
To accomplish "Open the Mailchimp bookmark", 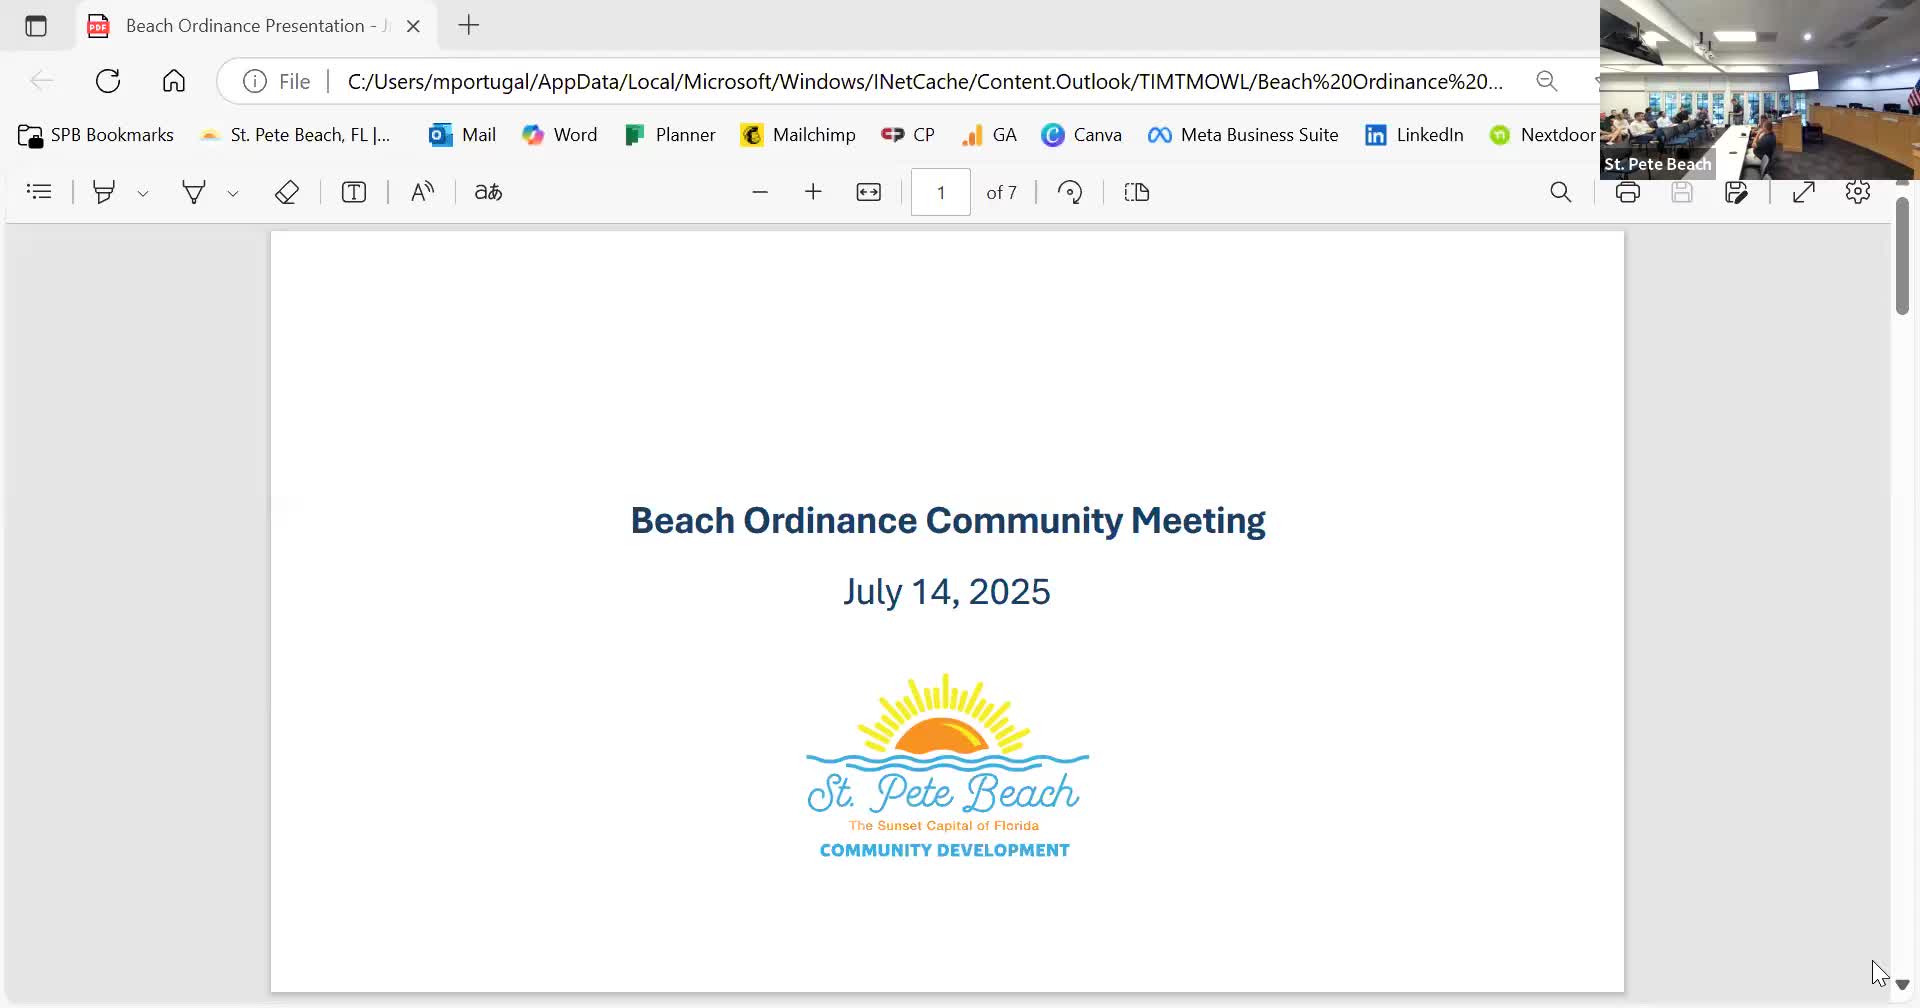I will coord(798,135).
